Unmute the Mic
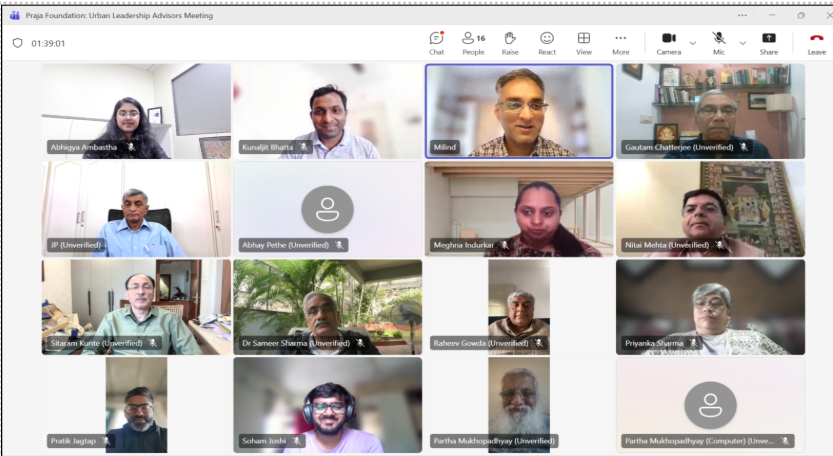The height and width of the screenshot is (456, 833). click(718, 42)
